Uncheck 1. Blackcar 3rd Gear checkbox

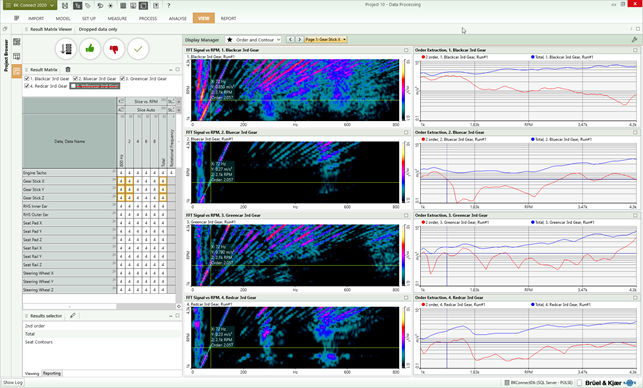point(27,78)
